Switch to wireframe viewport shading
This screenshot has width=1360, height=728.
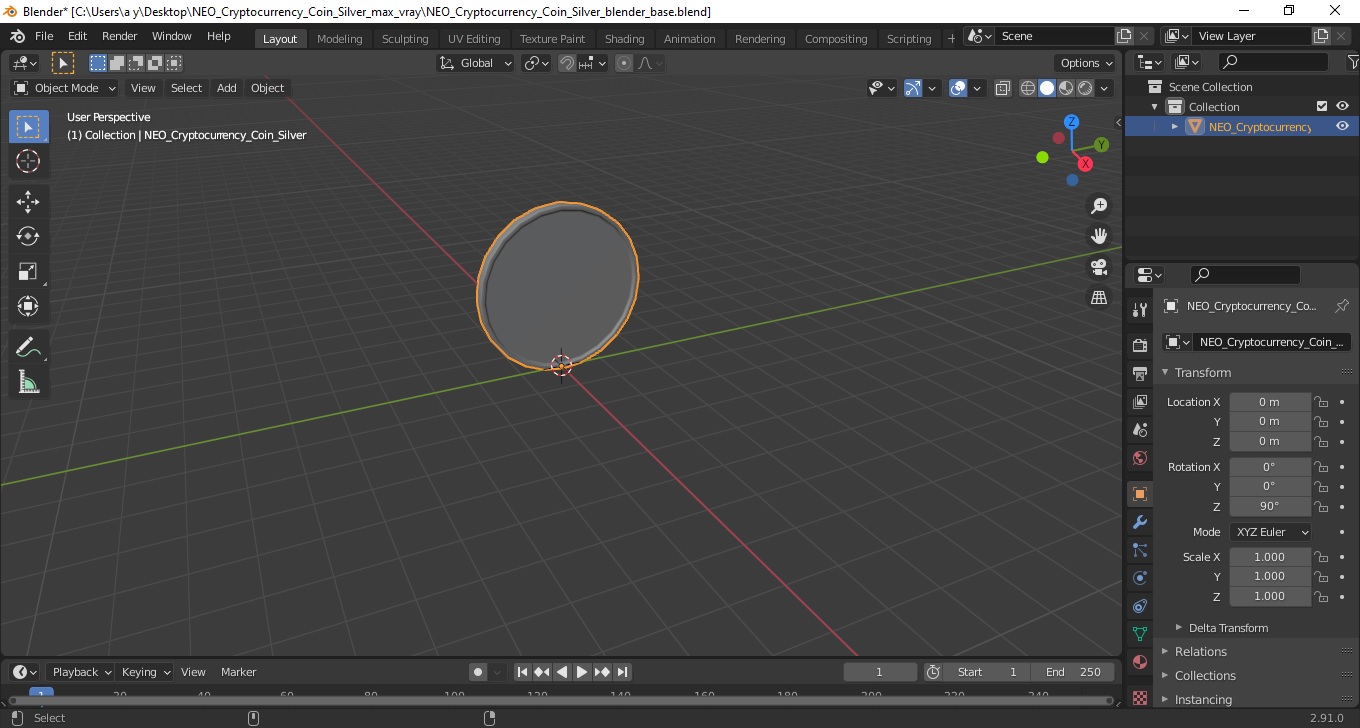point(1028,88)
